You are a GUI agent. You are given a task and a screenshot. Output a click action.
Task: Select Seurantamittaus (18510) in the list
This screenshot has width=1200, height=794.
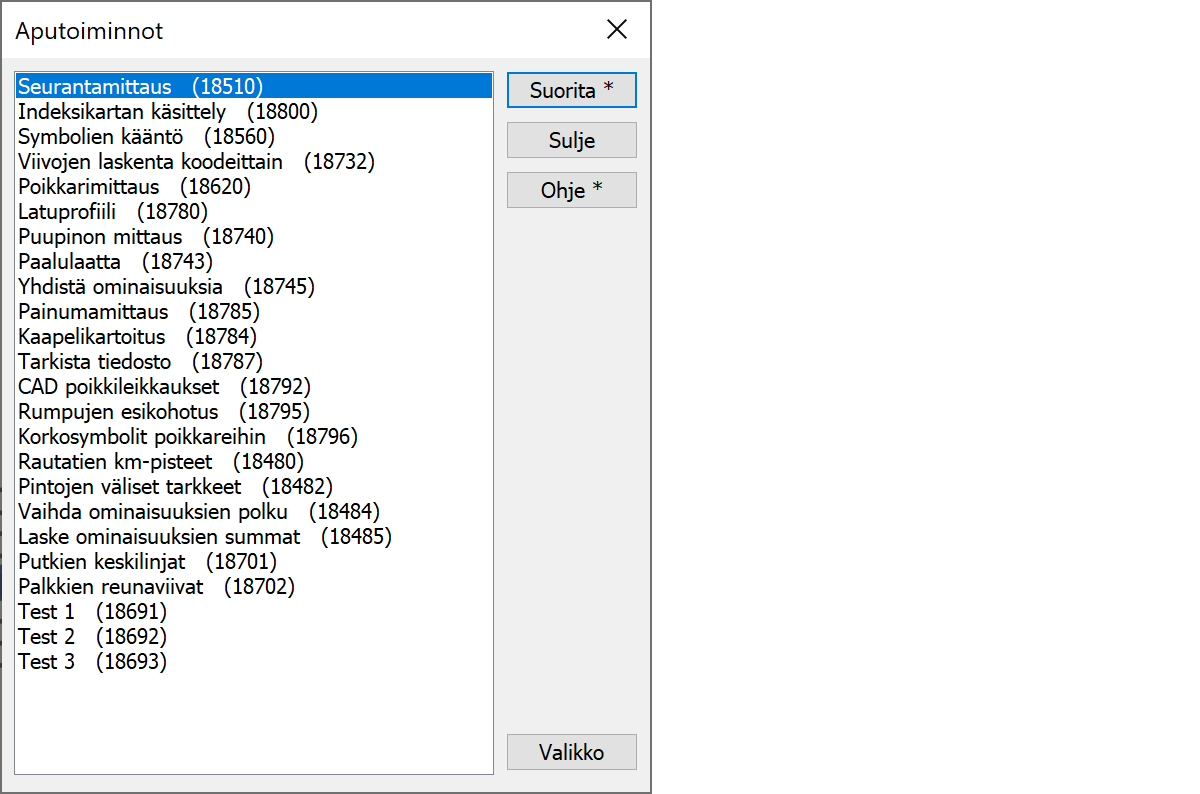pyautogui.click(x=140, y=87)
